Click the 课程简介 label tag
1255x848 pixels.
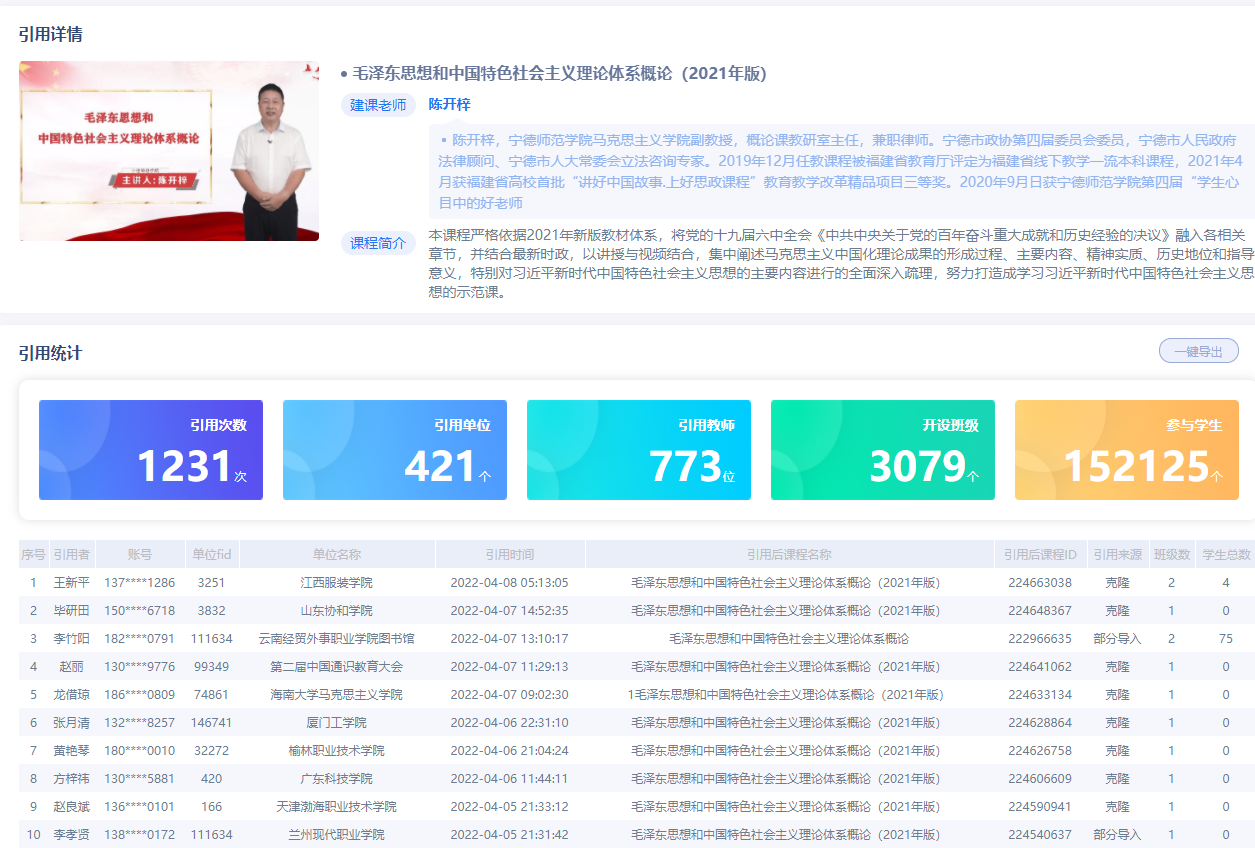pos(378,243)
